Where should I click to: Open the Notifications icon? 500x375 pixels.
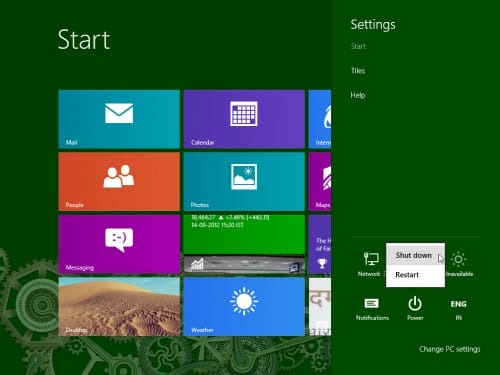(x=372, y=309)
